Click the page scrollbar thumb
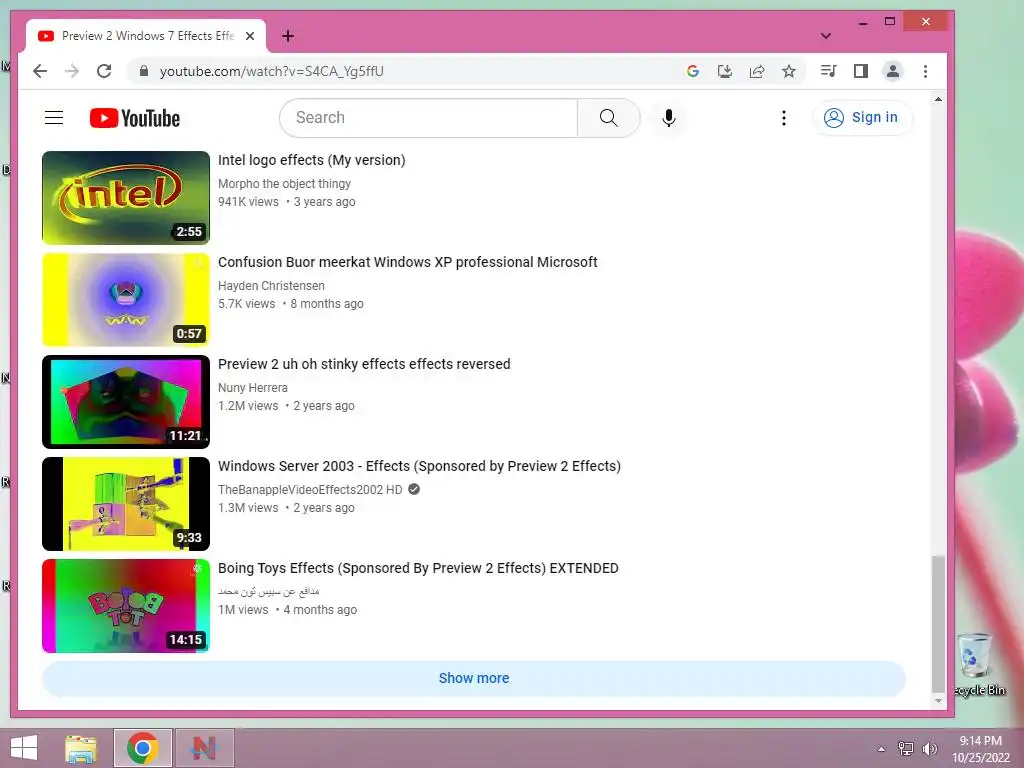Viewport: 1024px width, 768px height. coord(938,623)
